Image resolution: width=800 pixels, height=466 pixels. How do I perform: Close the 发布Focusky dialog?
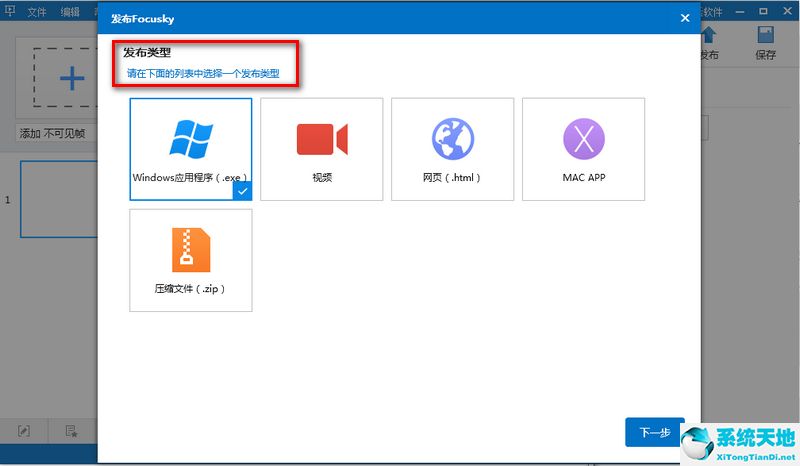[x=685, y=18]
